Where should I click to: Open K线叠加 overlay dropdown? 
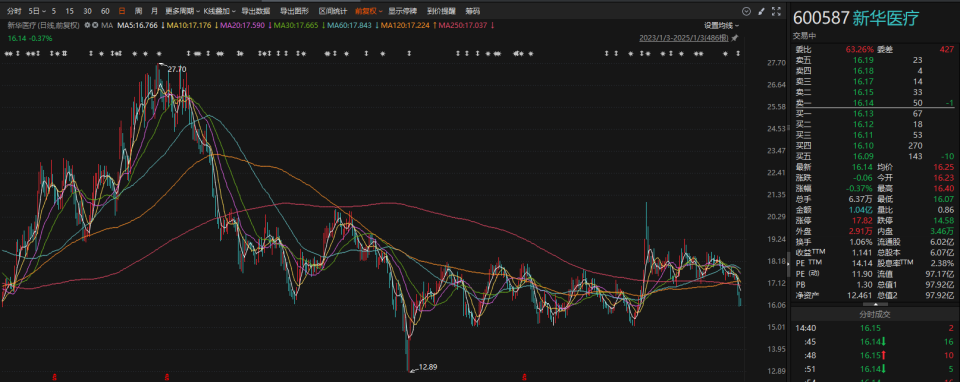pyautogui.click(x=219, y=11)
